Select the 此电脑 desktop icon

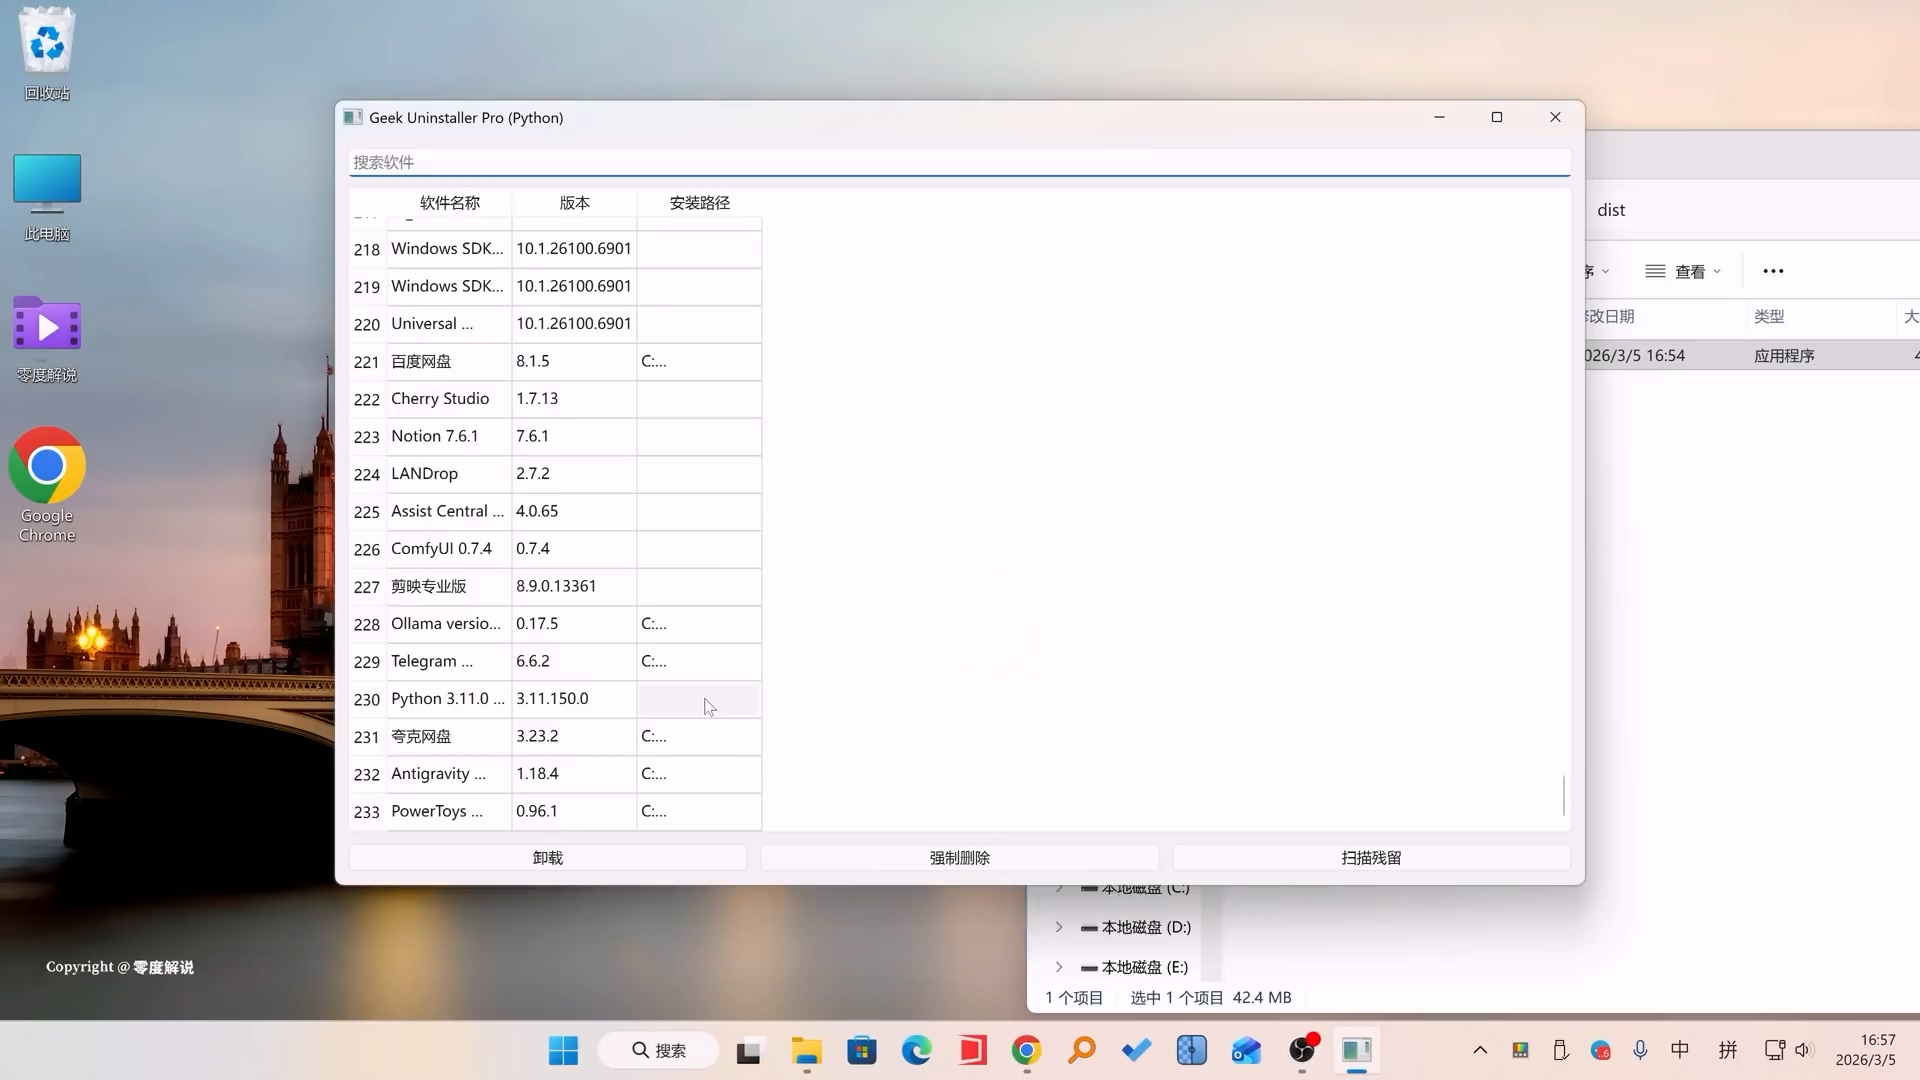[47, 197]
